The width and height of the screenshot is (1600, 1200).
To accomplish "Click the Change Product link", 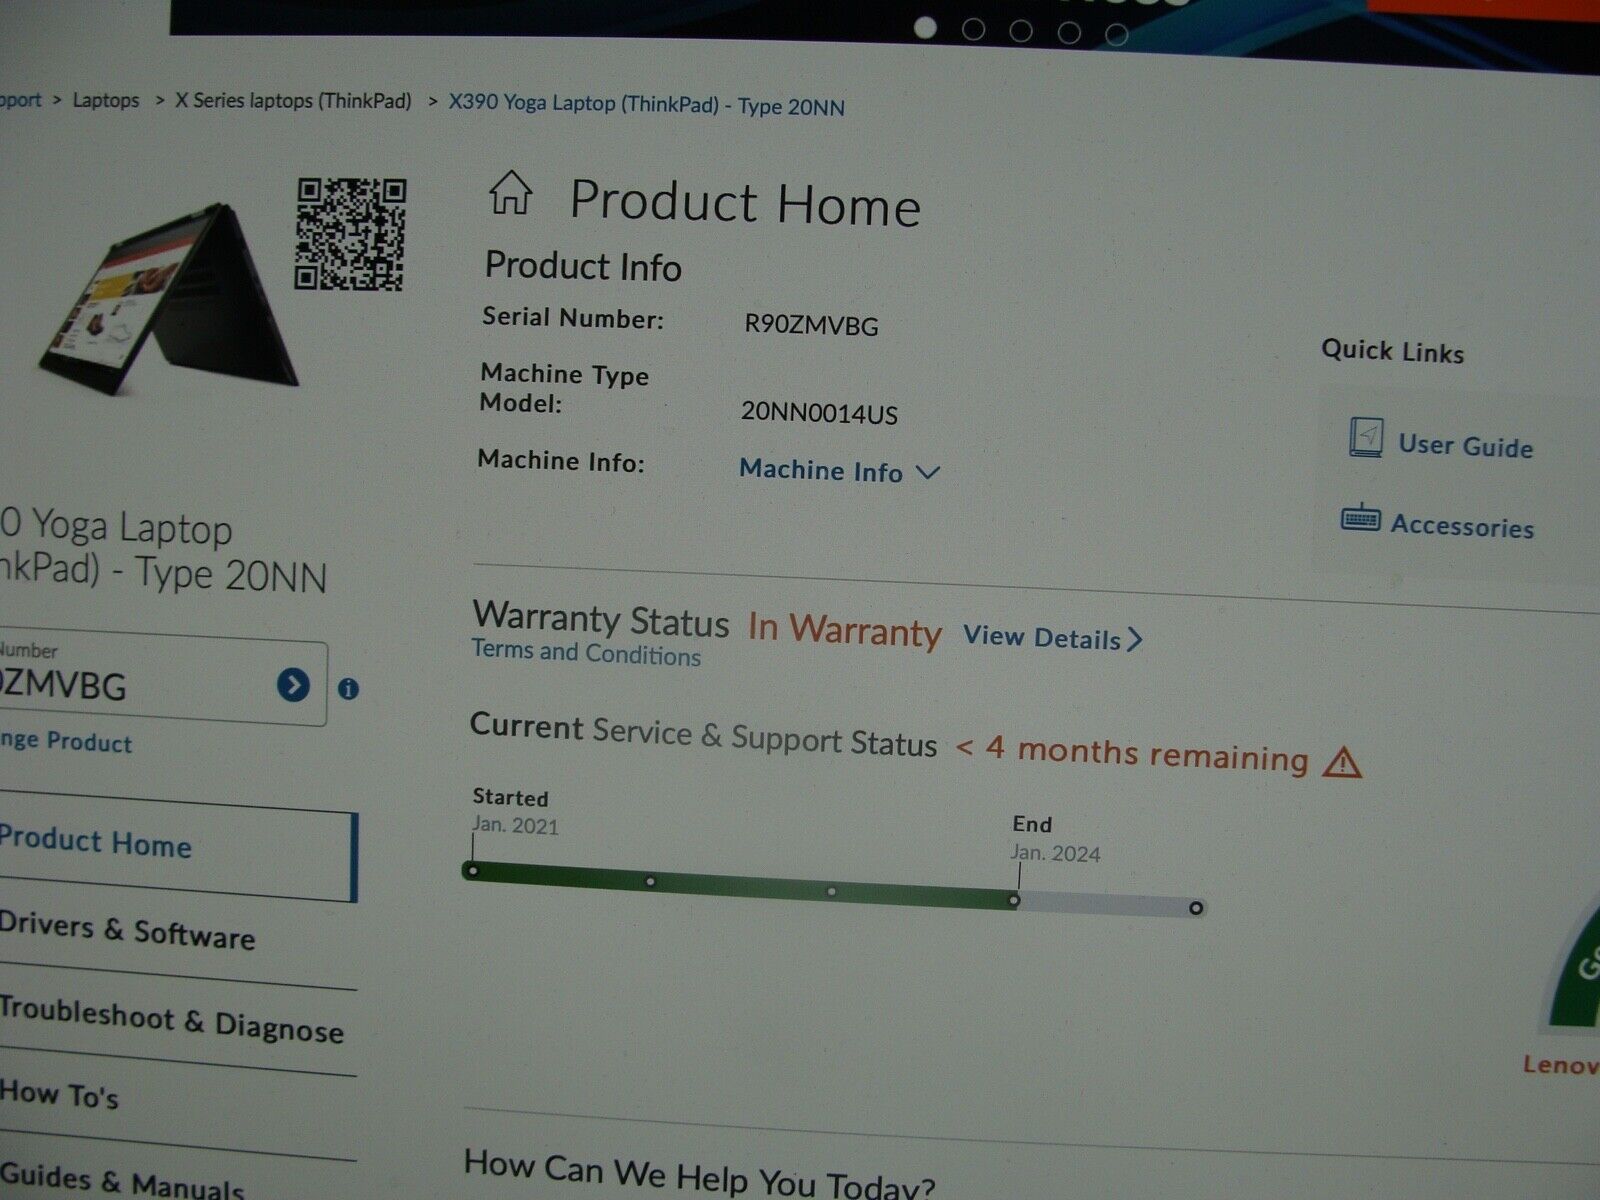I will point(66,741).
